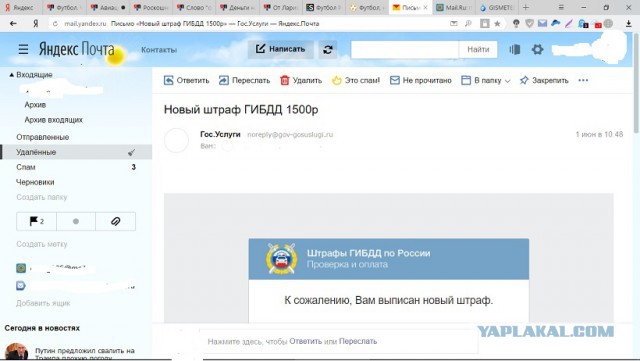Reload page with address bar refresh icon

tap(55, 24)
